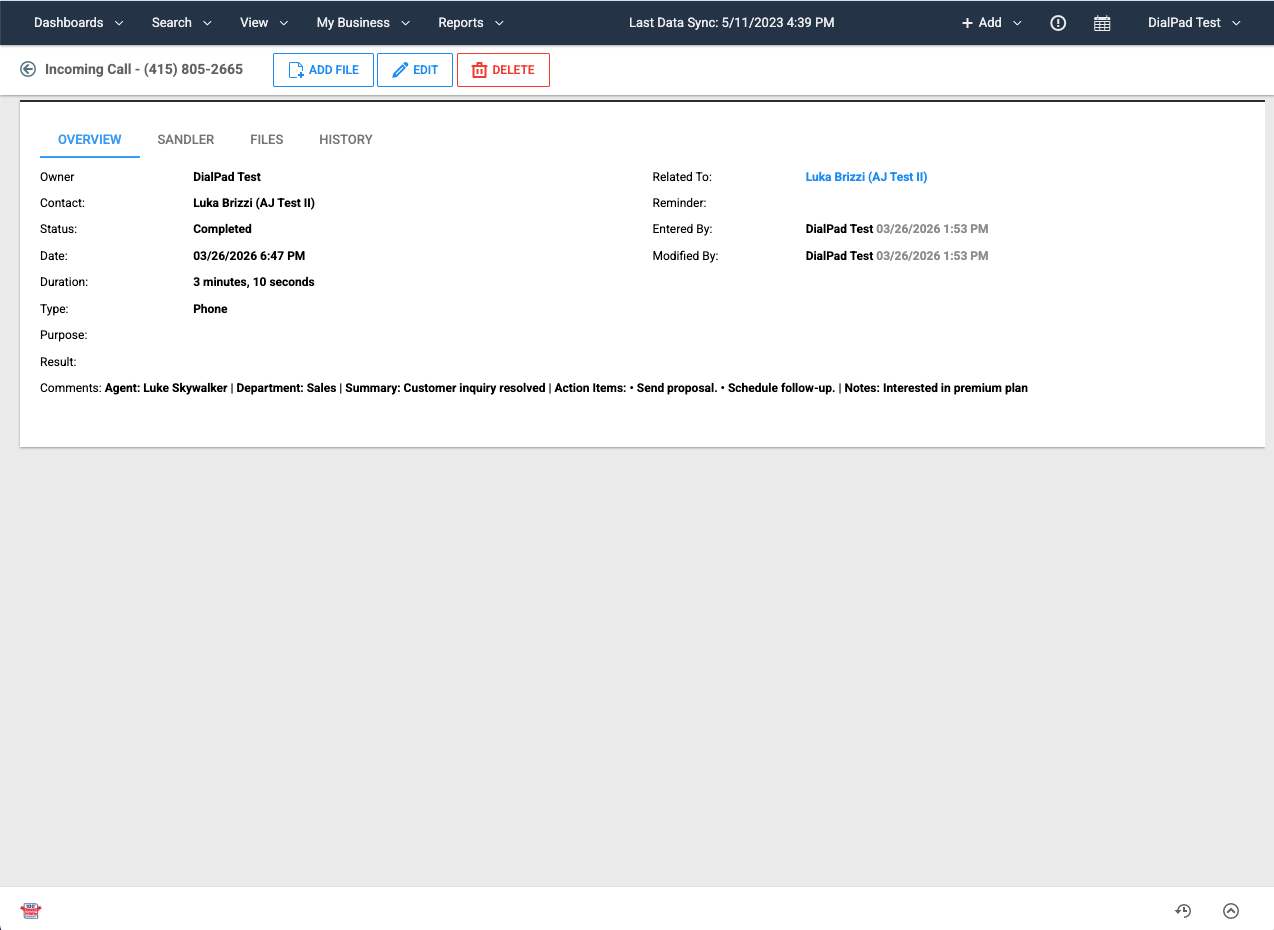Open the Luka Brizzi (AJ Test II) link
This screenshot has width=1274, height=930.
866,177
